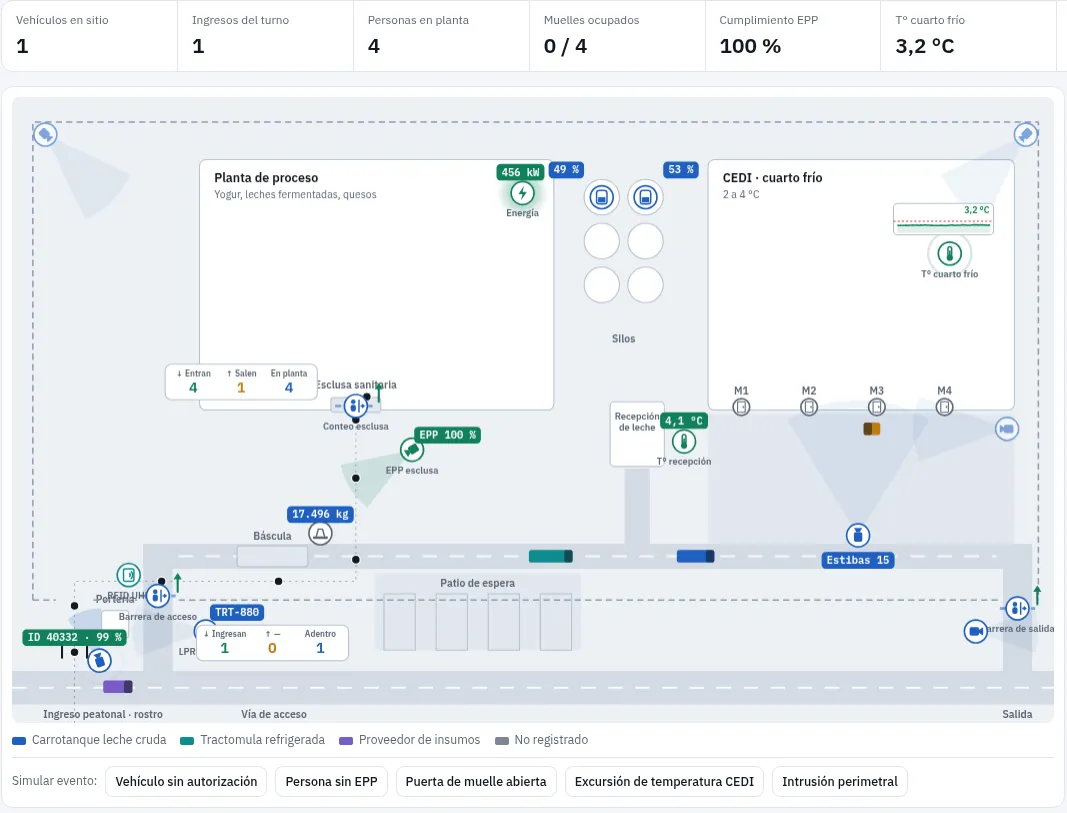The height and width of the screenshot is (813, 1067).
Task: Simulate Vehículo sin autorización event
Action: [186, 782]
